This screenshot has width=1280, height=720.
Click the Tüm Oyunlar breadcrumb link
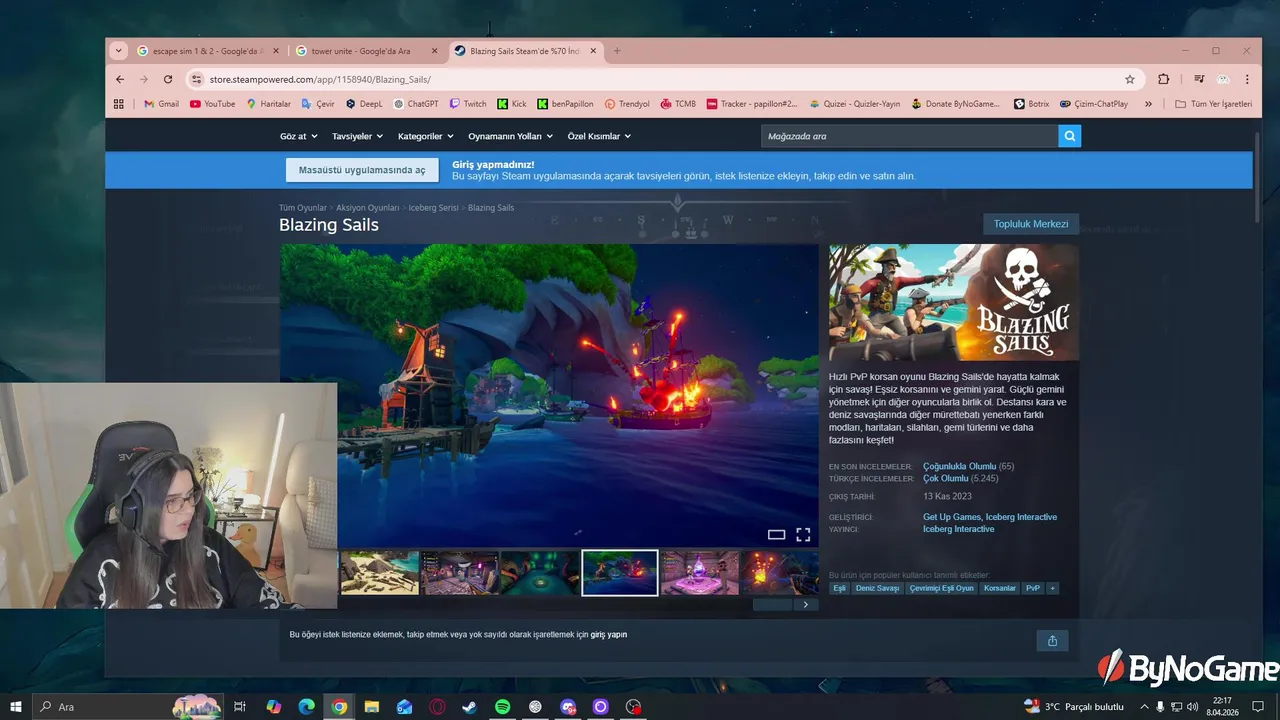(x=303, y=208)
